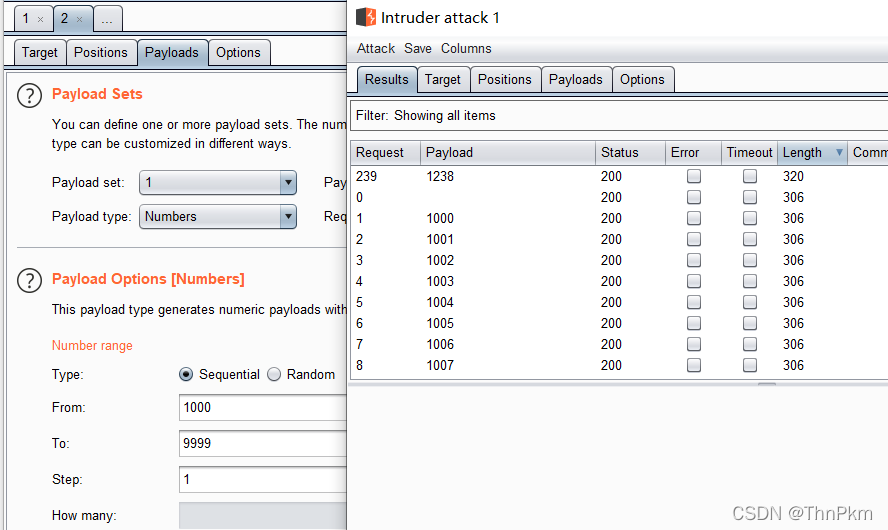This screenshot has height=530, width=888.
Task: Open the Payload set dropdown
Action: coord(218,182)
